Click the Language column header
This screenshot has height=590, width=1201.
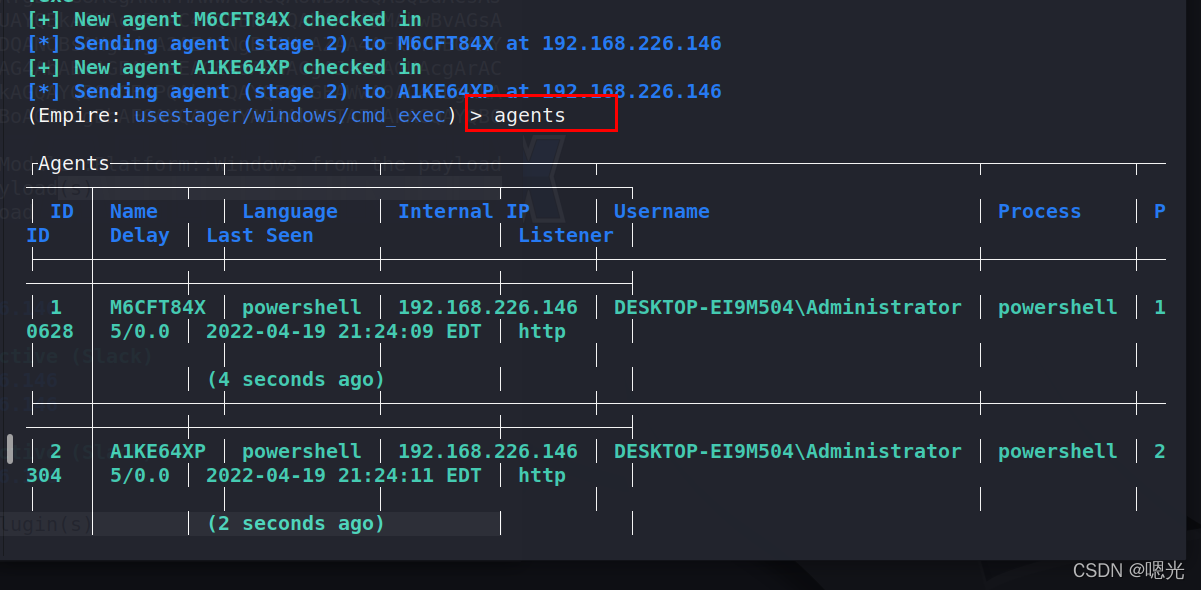pos(289,211)
